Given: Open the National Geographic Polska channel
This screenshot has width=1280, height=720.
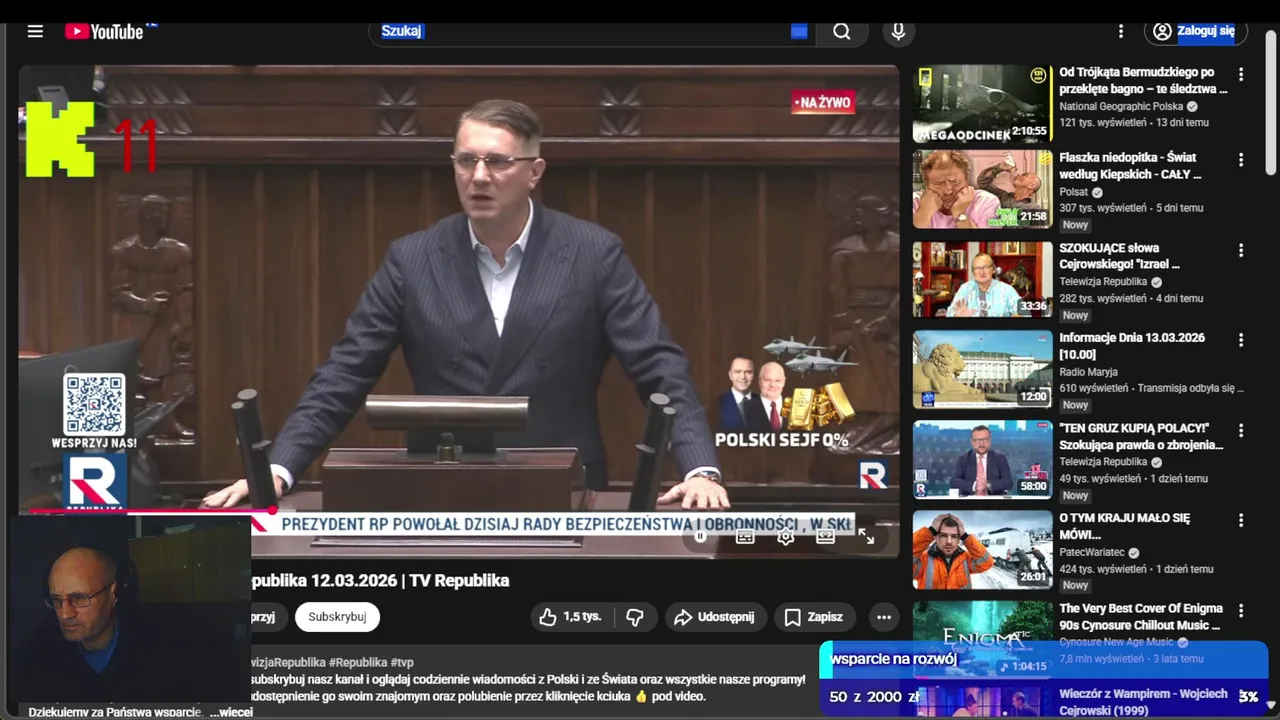Looking at the screenshot, I should point(1121,106).
